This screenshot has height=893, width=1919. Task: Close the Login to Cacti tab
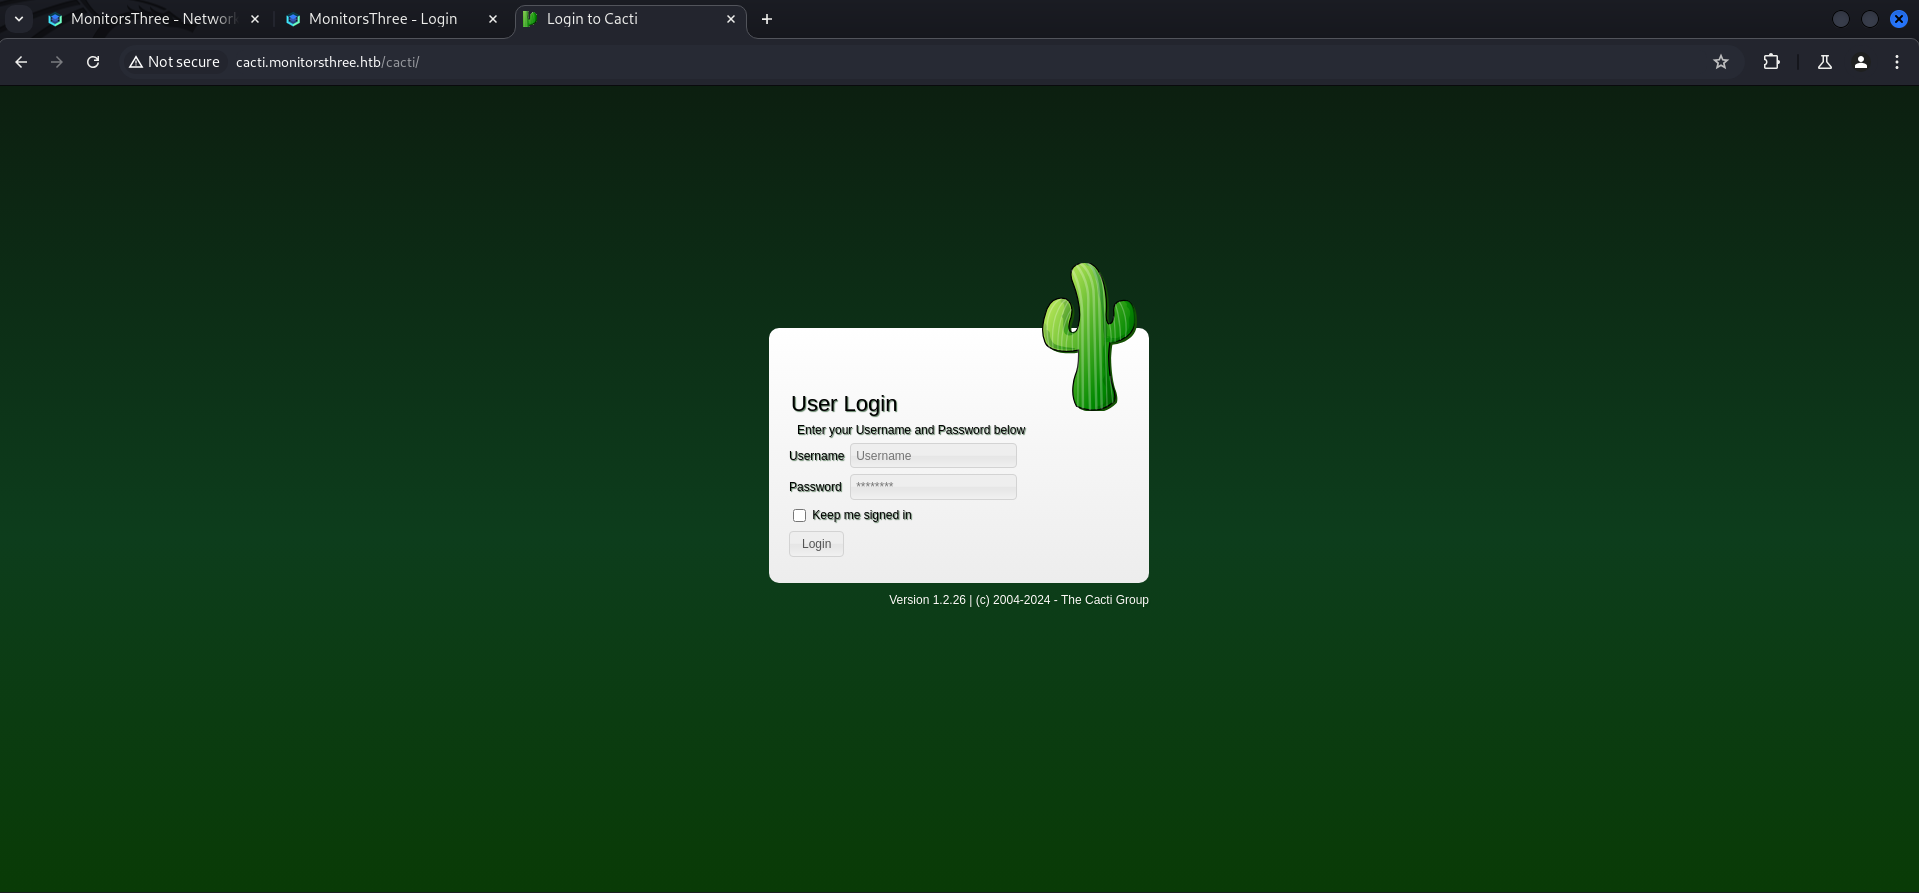tap(731, 19)
